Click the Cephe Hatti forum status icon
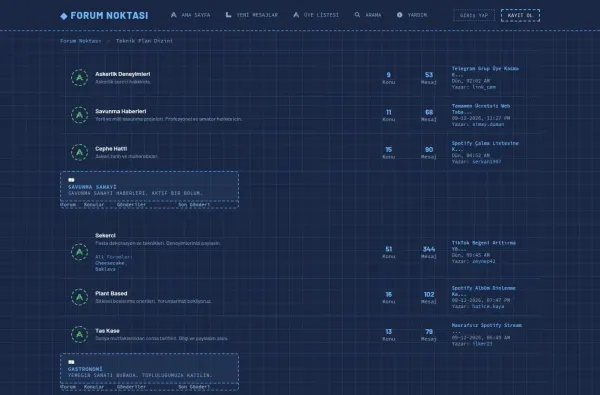 coord(80,152)
